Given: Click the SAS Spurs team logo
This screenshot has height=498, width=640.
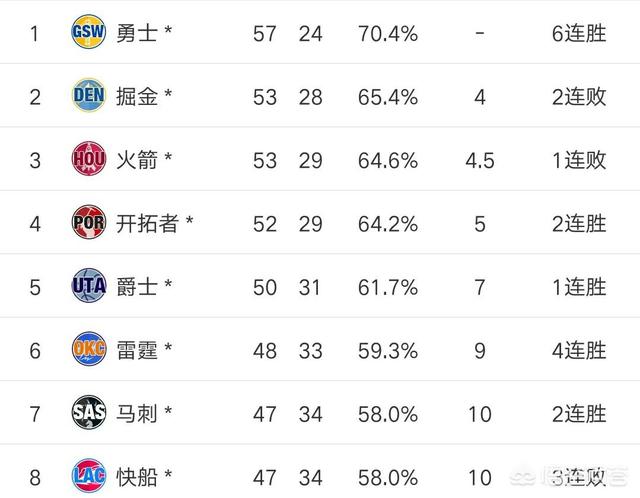Looking at the screenshot, I should (89, 412).
